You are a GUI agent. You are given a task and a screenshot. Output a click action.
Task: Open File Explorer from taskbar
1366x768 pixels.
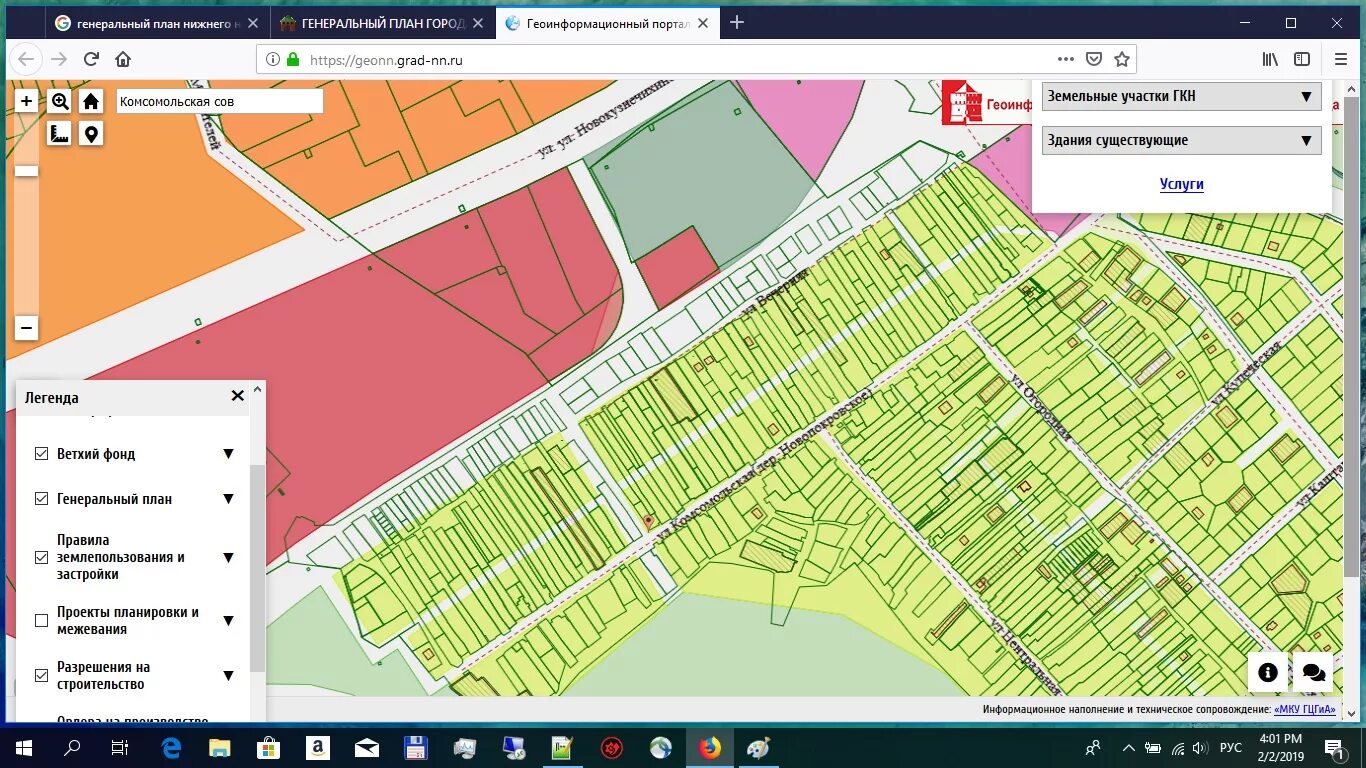tap(220, 747)
